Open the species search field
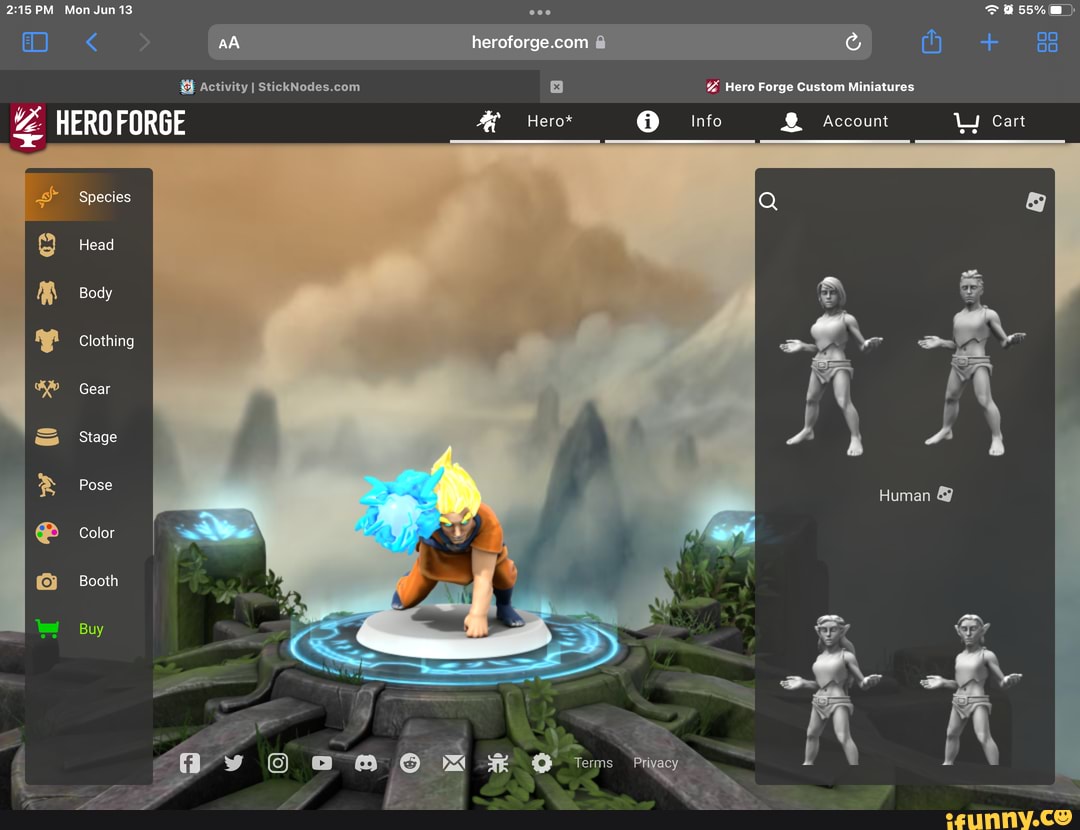The width and height of the screenshot is (1080, 830). pyautogui.click(x=768, y=201)
